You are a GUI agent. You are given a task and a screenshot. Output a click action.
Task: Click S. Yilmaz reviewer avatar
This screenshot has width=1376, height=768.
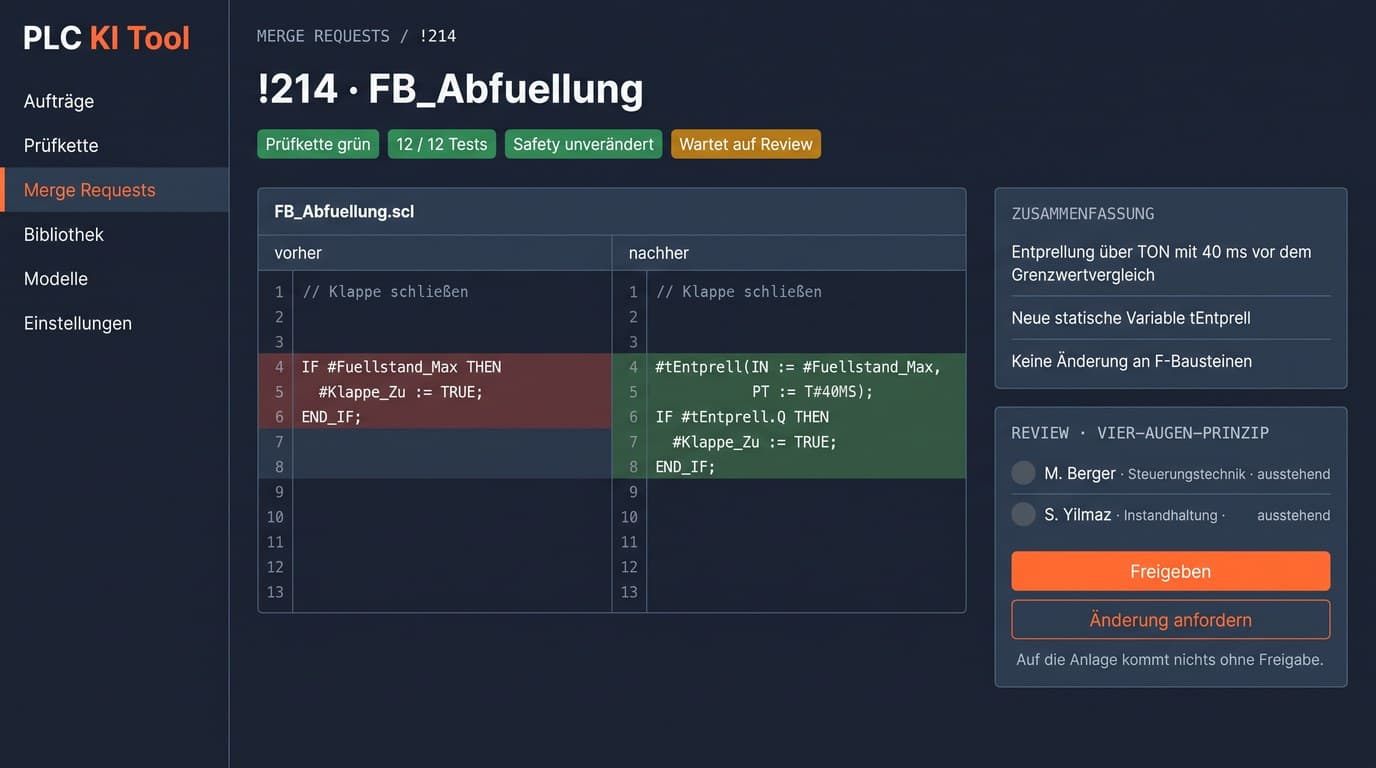point(1023,514)
